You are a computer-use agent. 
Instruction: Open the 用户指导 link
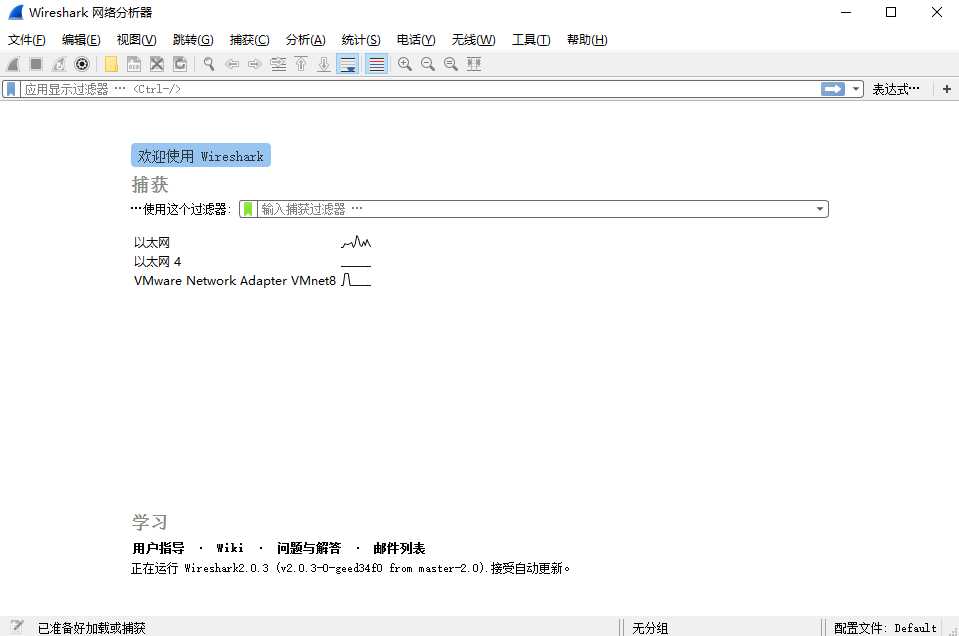tap(158, 548)
